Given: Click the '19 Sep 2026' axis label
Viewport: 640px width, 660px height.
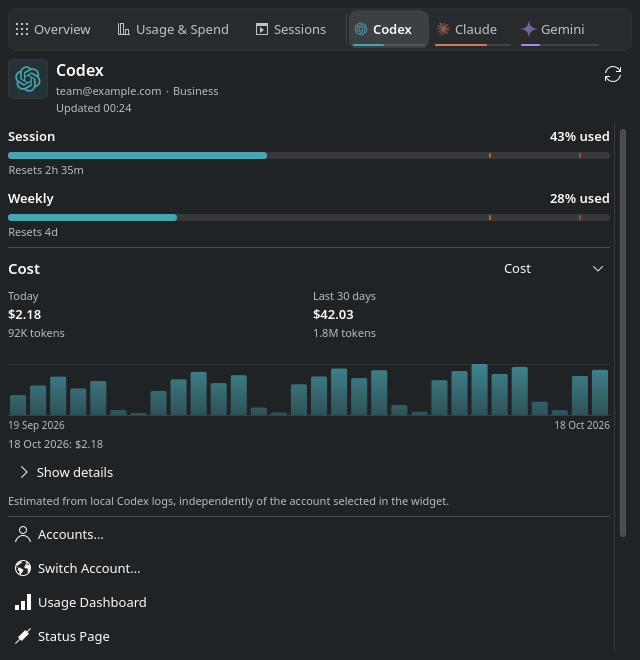Looking at the screenshot, I should click(36, 425).
